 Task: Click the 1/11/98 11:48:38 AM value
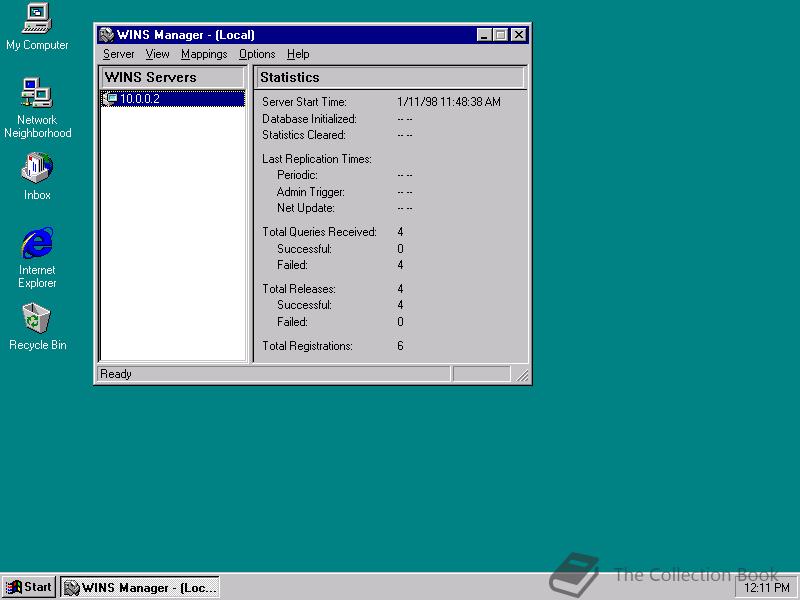449,102
